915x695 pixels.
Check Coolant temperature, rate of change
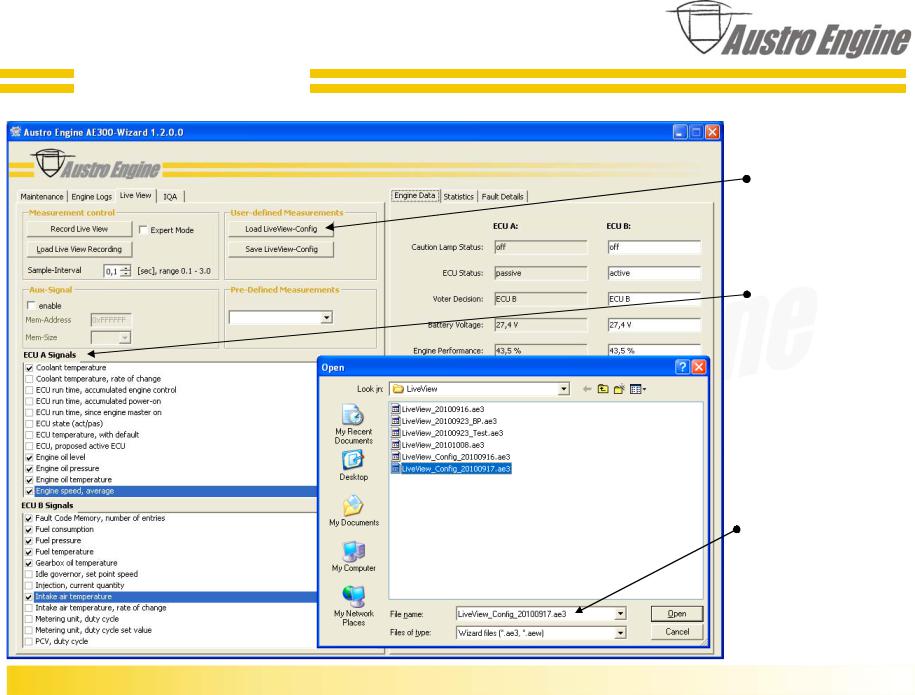point(29,379)
